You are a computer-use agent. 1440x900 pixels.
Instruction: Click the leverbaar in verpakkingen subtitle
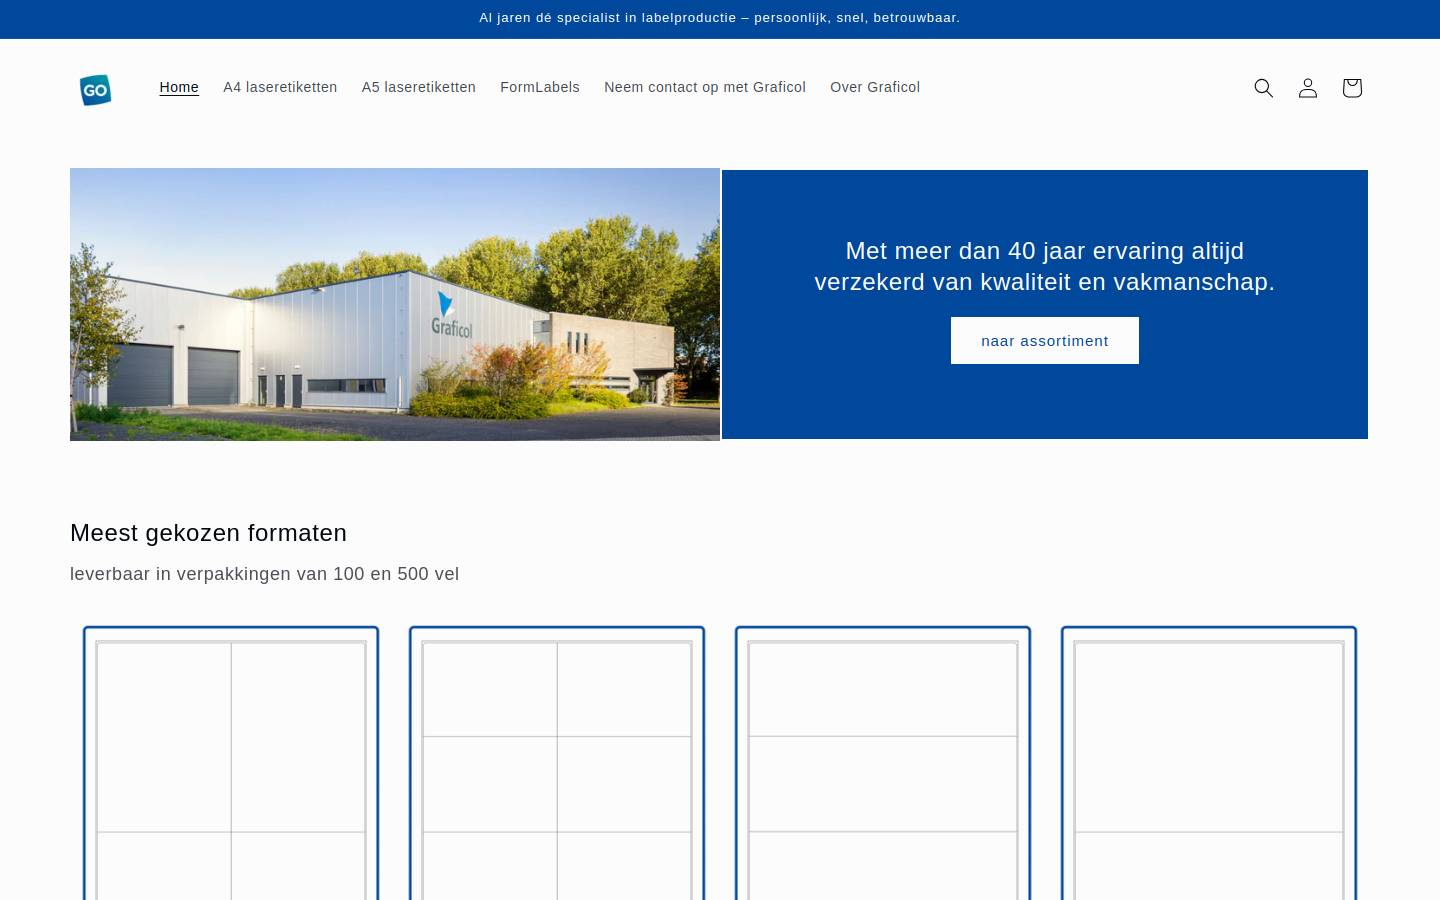(265, 574)
